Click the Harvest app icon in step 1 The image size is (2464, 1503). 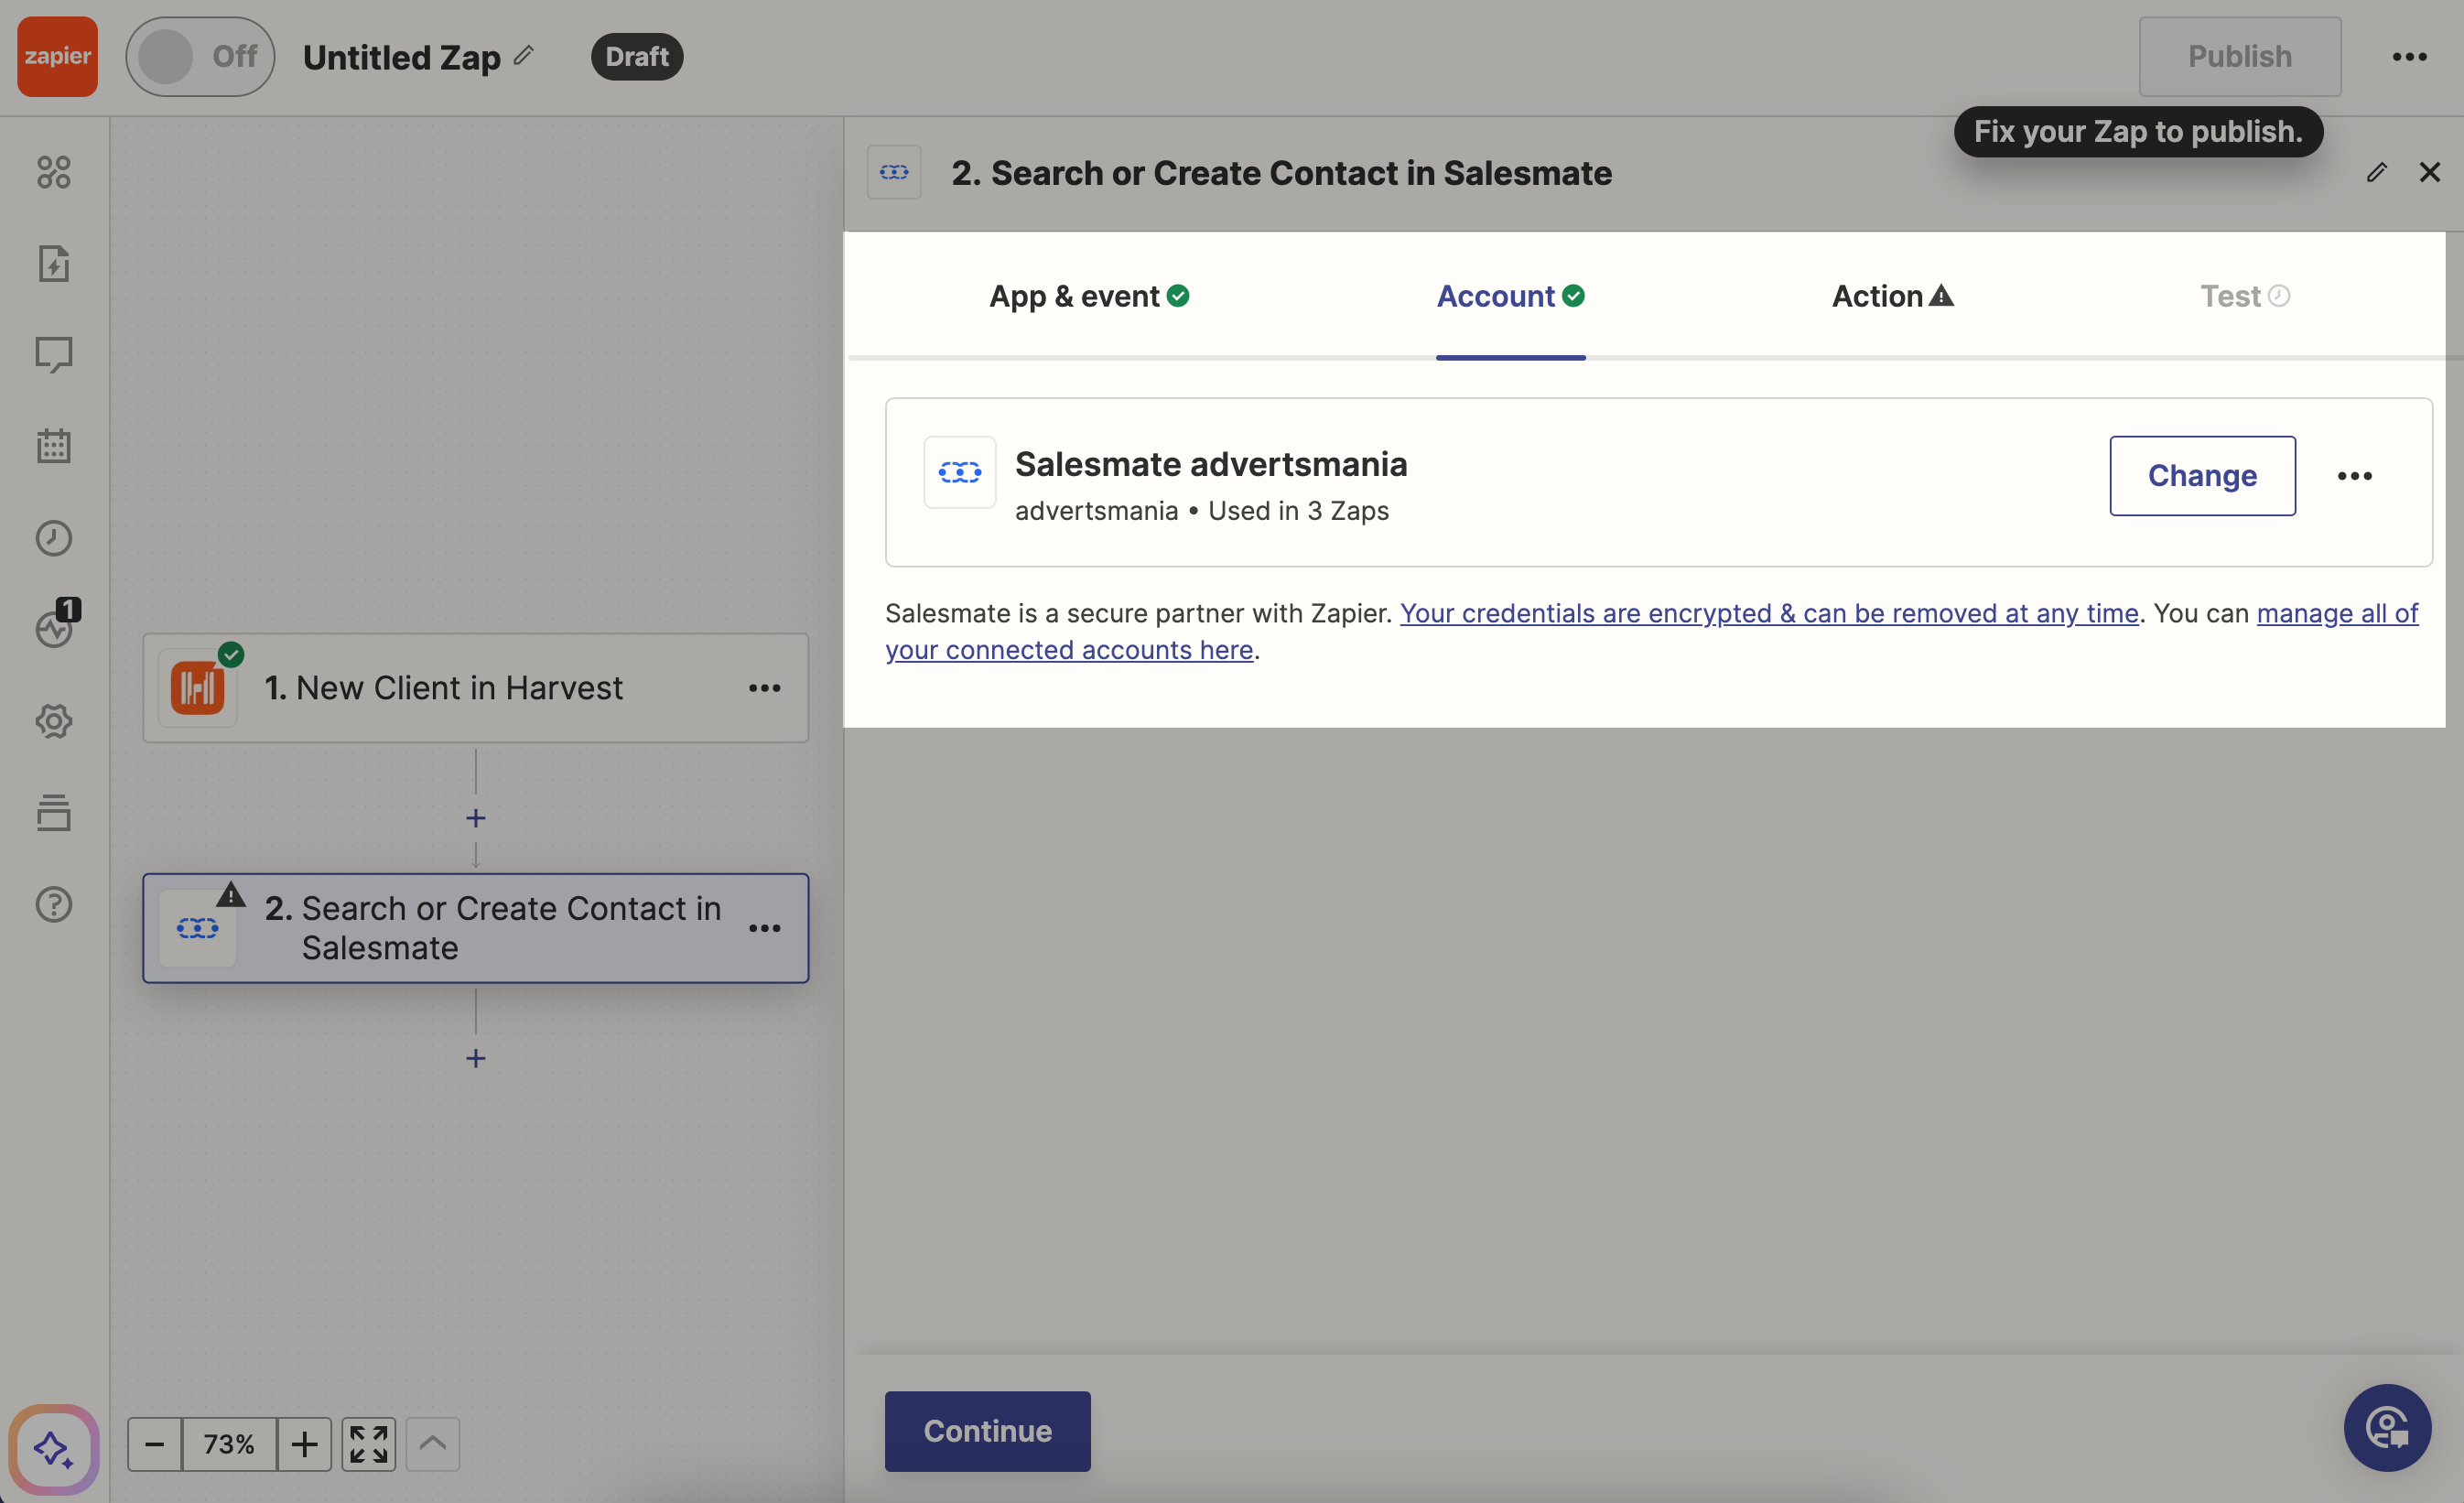(197, 688)
